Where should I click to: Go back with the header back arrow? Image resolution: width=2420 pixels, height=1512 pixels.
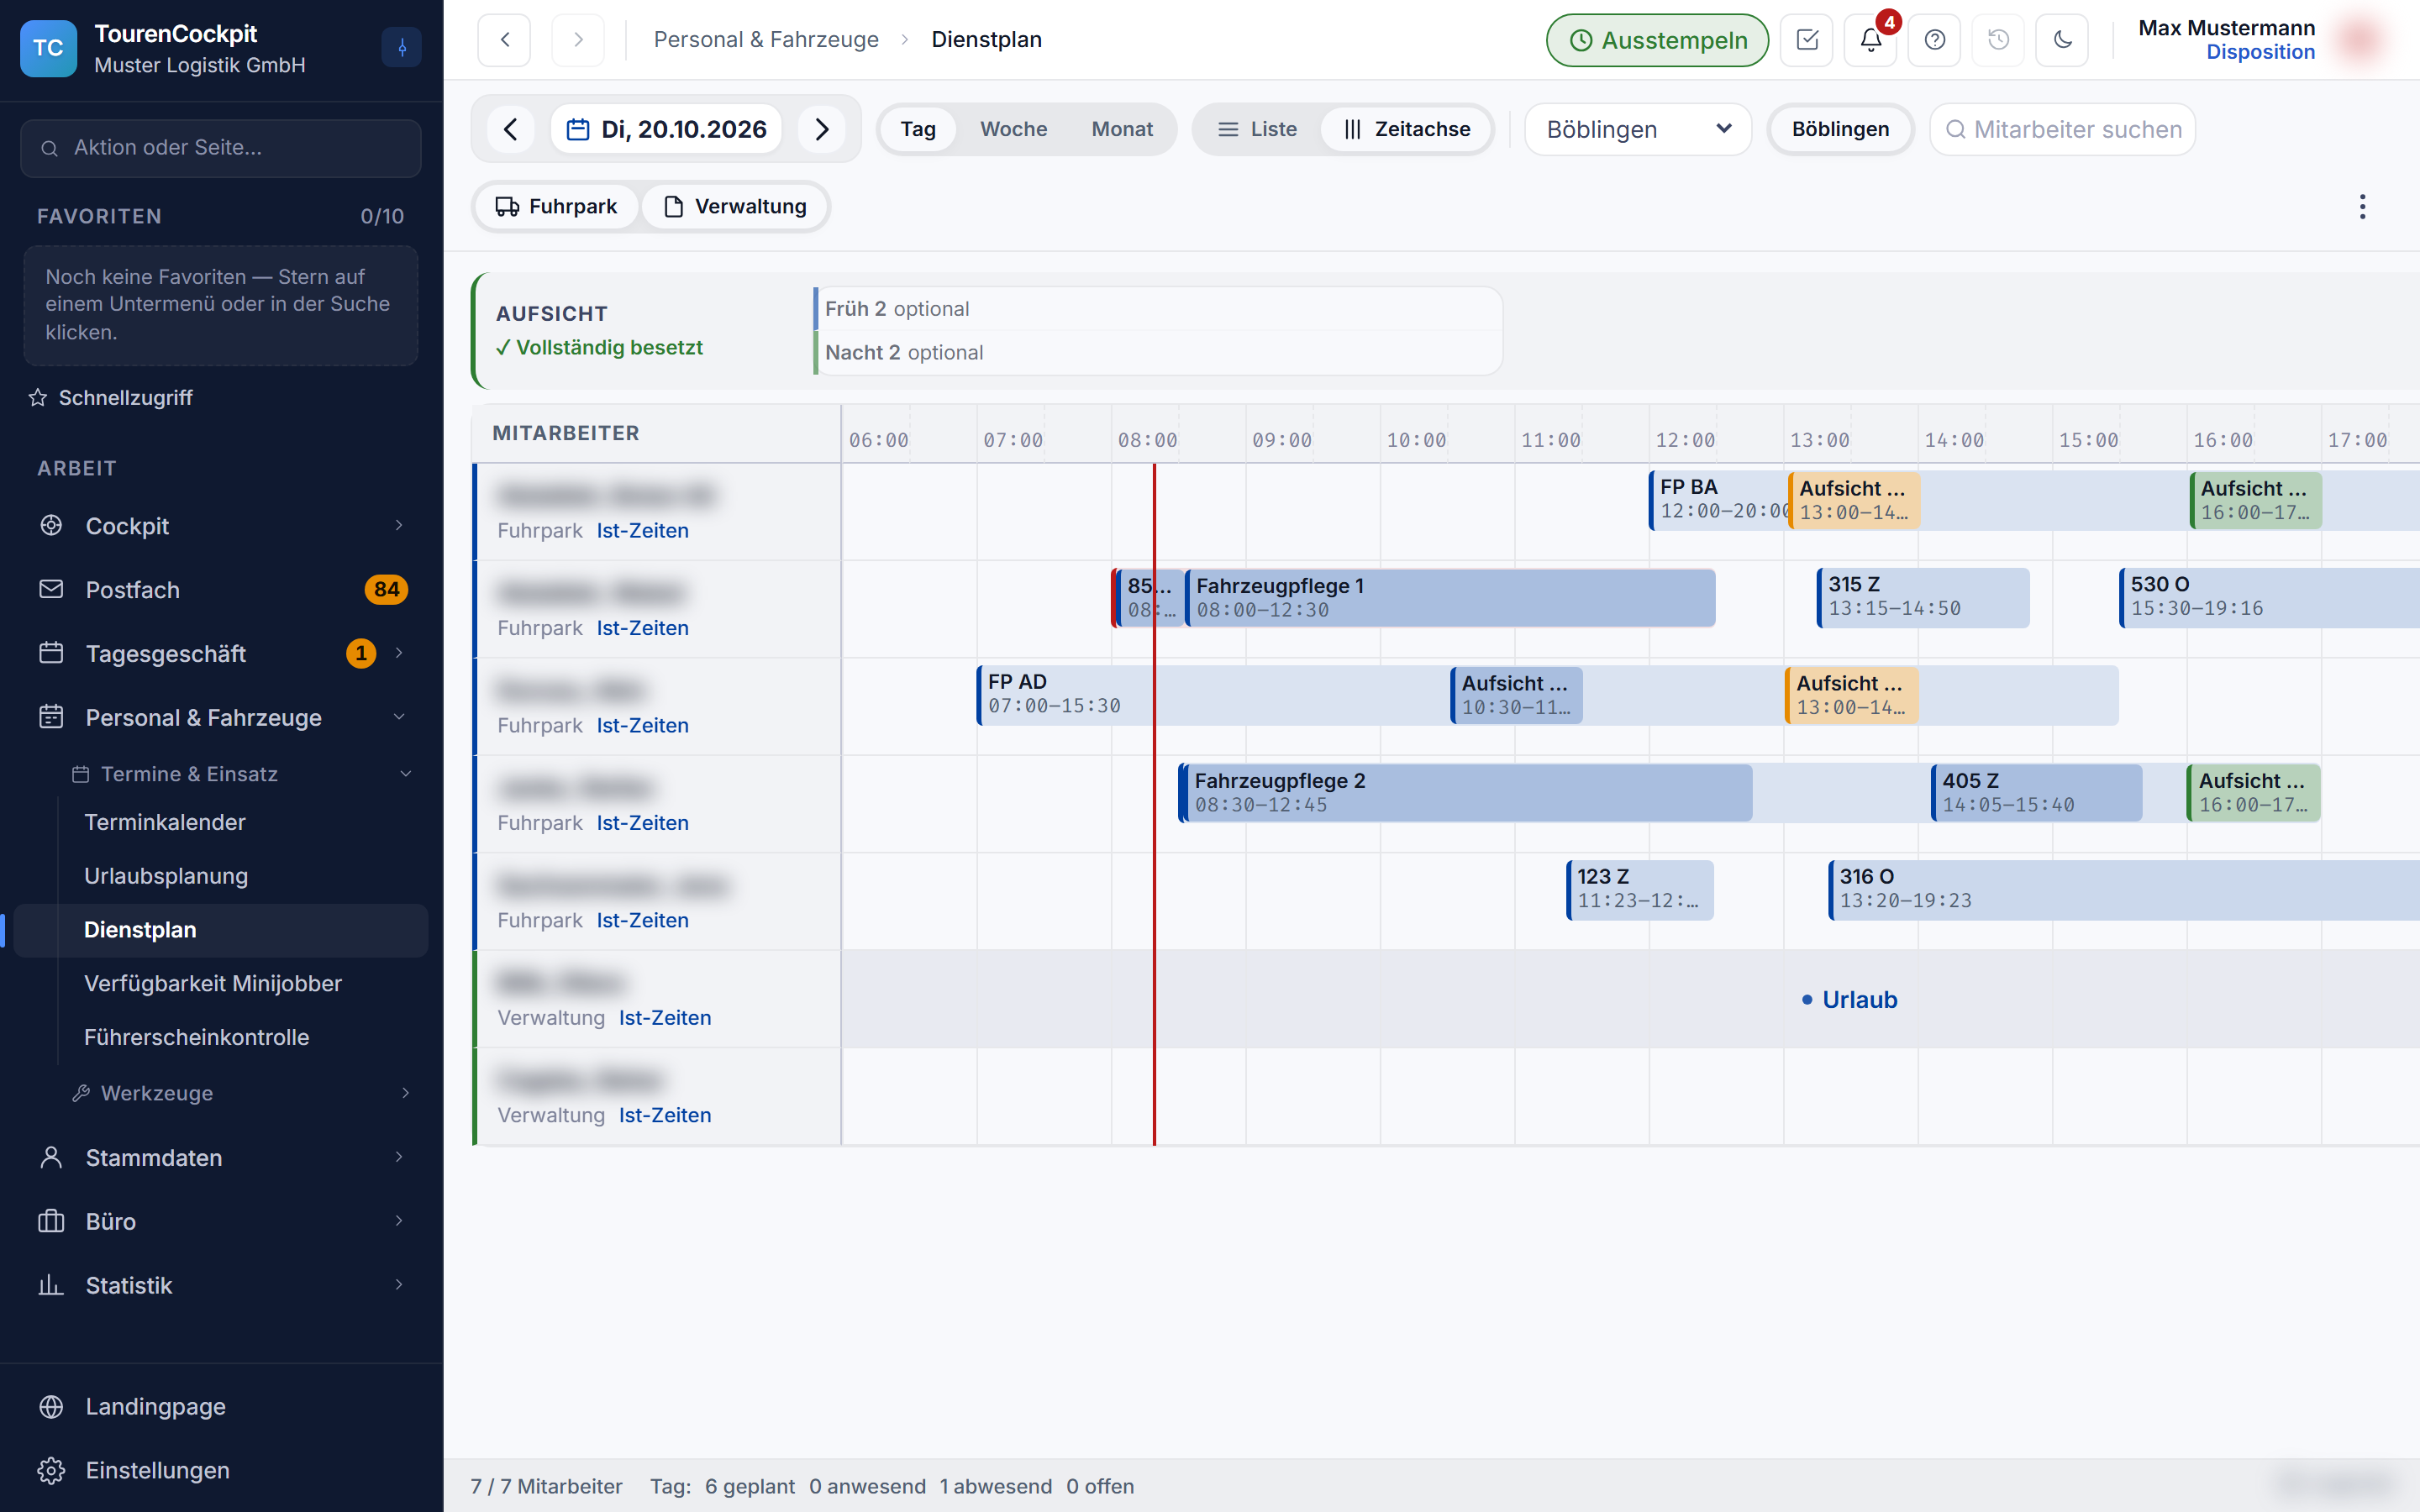[504, 40]
